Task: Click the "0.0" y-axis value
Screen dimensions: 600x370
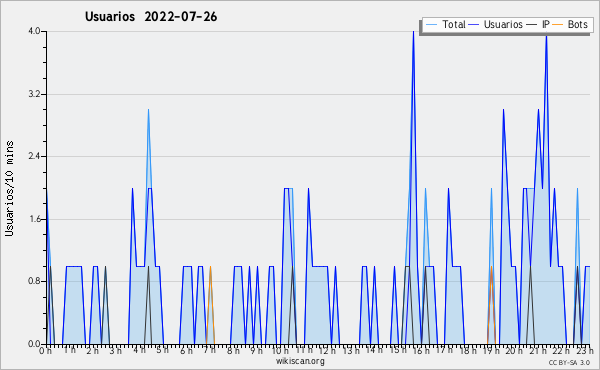Action: [34, 344]
